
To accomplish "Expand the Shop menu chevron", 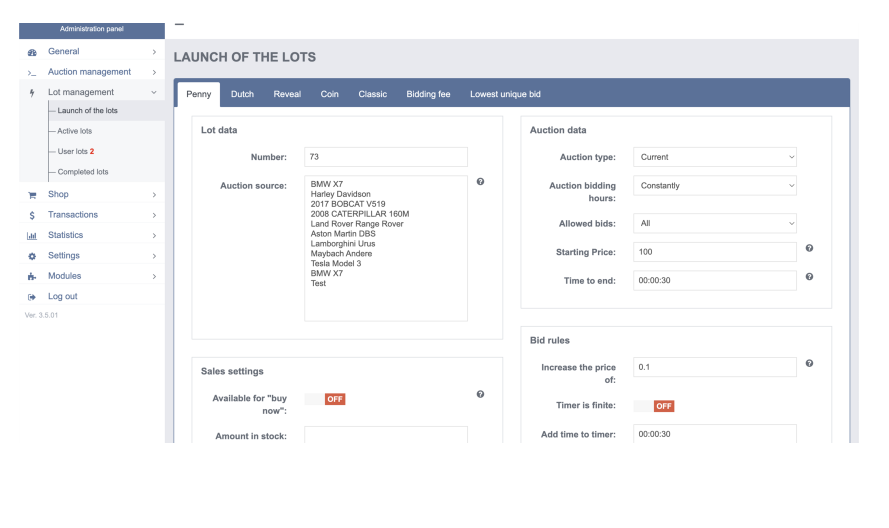I will point(154,195).
